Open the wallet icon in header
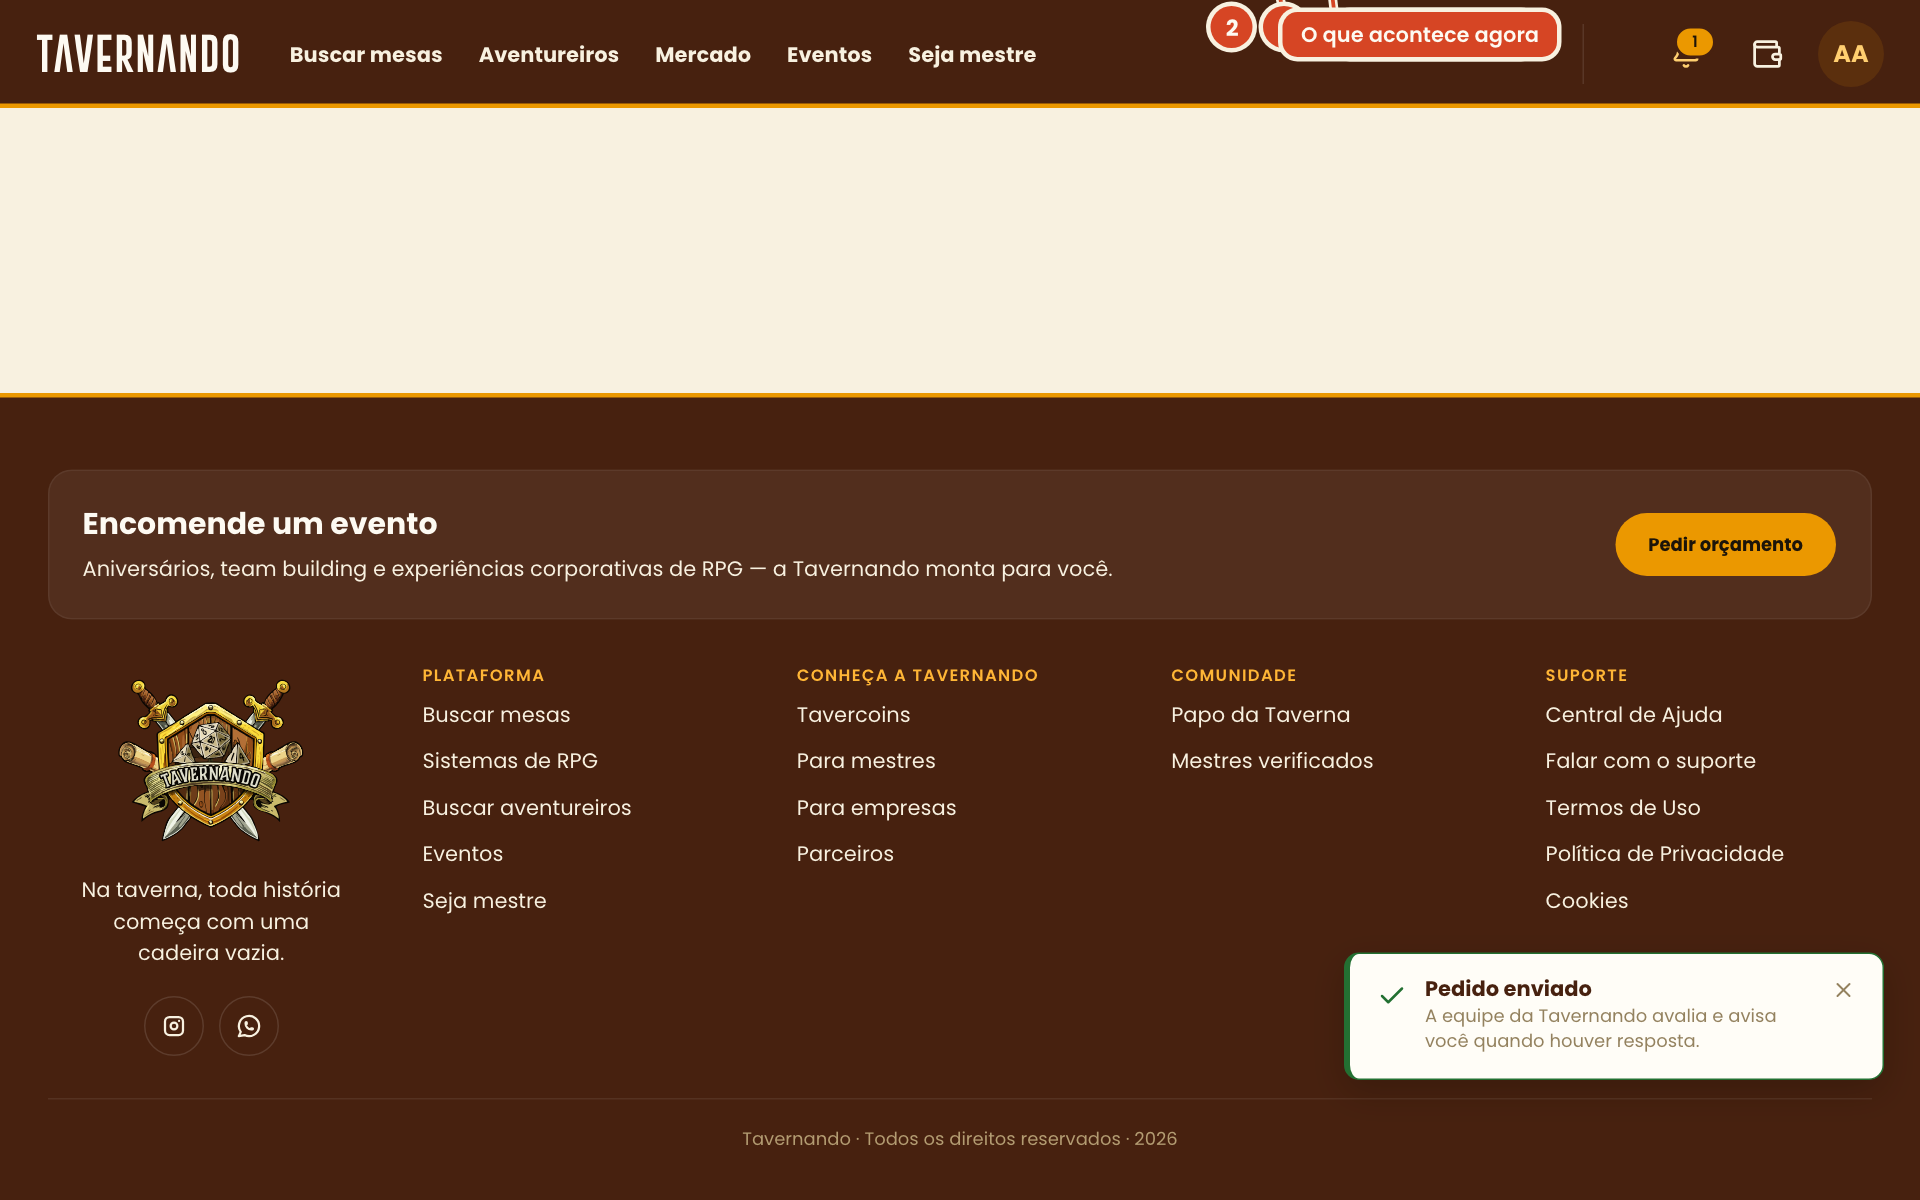The height and width of the screenshot is (1200, 1920). (x=1767, y=54)
